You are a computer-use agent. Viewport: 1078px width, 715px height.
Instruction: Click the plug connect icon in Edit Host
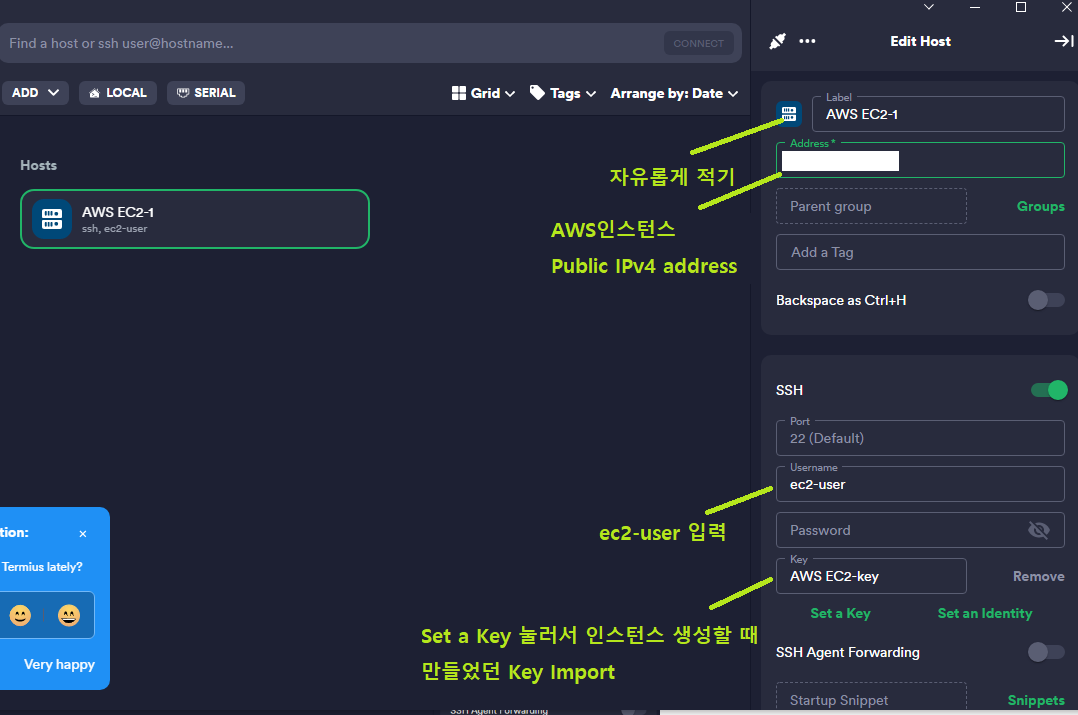tap(778, 41)
